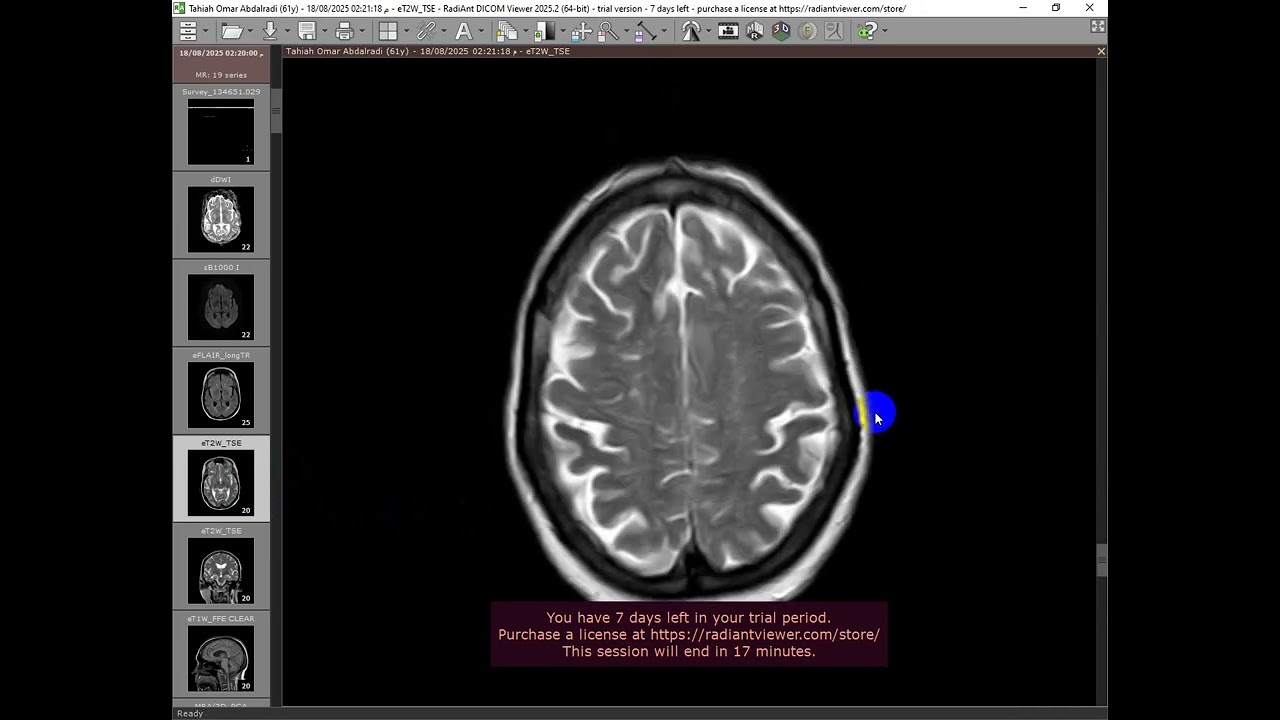This screenshot has width=1280, height=720.
Task: Expand dropdown arrow next to save icon
Action: click(324, 31)
